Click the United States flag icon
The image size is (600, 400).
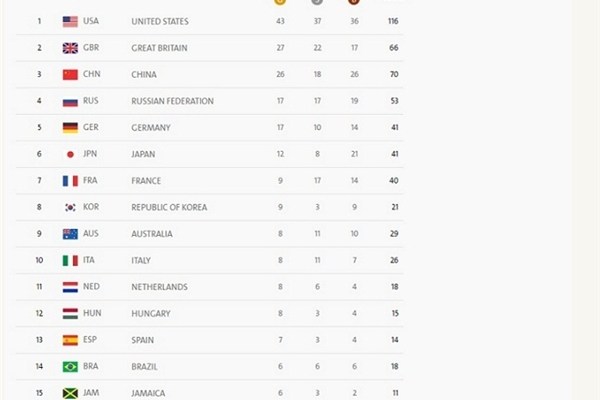[x=70, y=21]
